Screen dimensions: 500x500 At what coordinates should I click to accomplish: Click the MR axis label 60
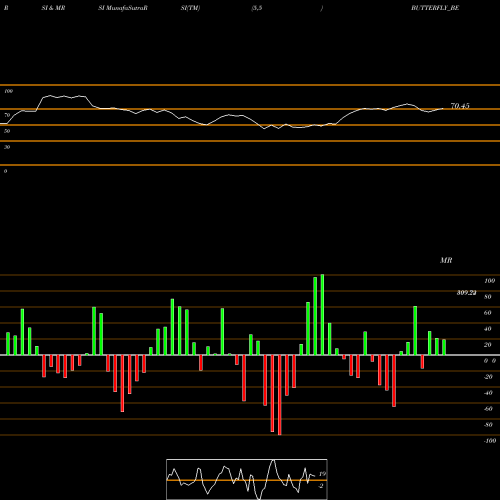click(487, 313)
